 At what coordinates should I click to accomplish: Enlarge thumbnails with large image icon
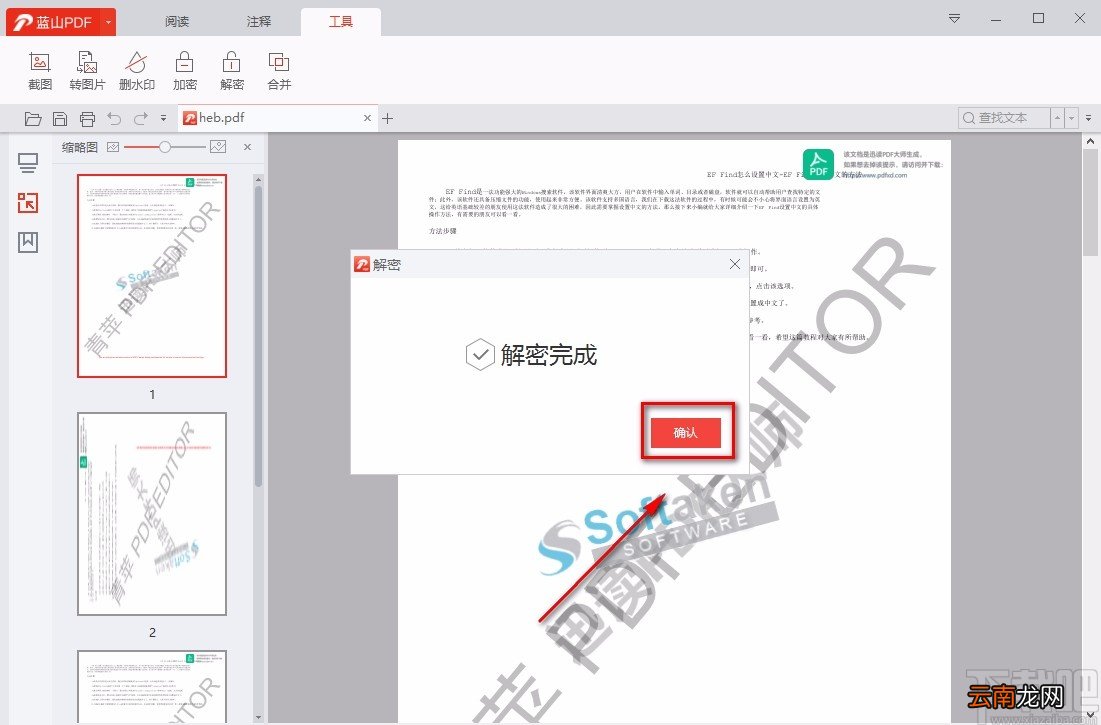coord(218,147)
